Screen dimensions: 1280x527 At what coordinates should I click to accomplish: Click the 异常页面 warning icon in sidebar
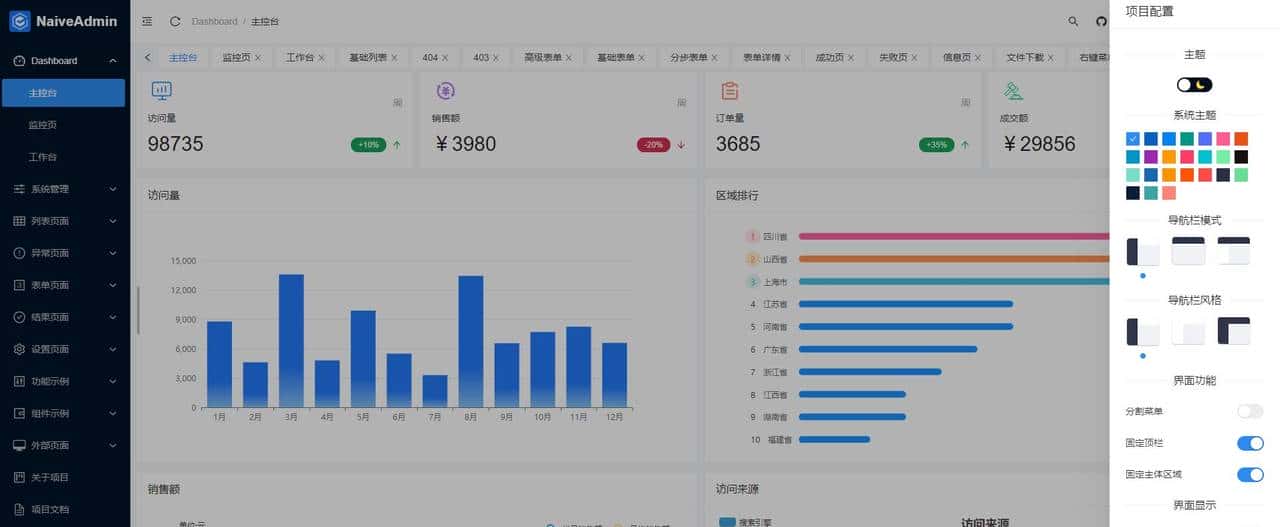tap(19, 253)
